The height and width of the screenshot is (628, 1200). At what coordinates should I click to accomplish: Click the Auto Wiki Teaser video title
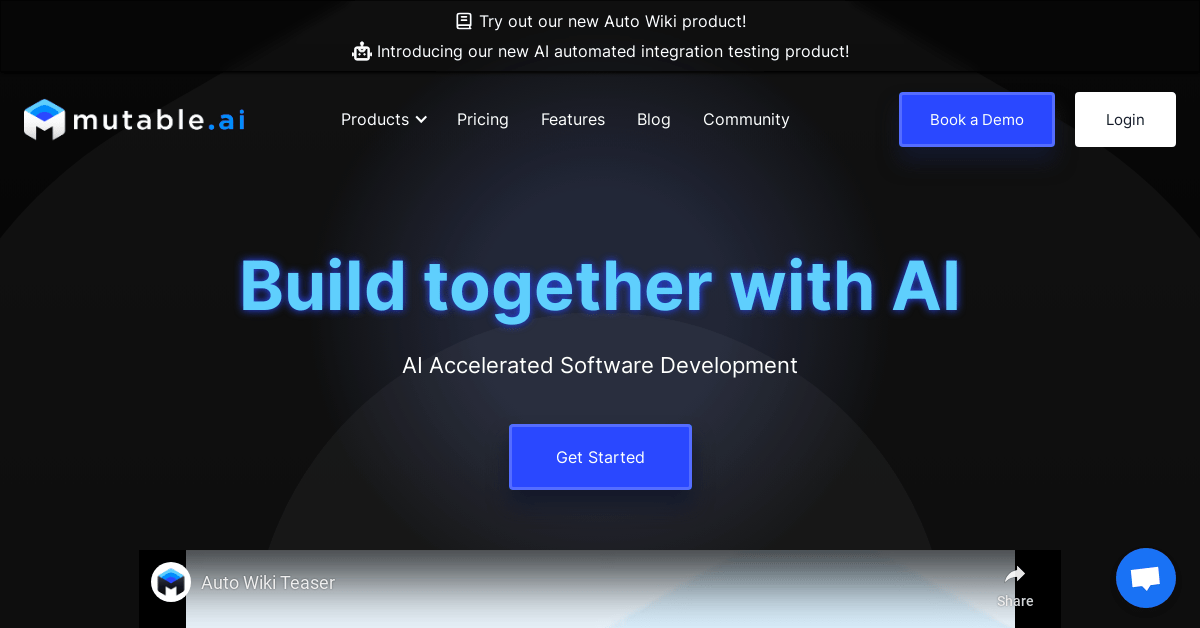268,582
